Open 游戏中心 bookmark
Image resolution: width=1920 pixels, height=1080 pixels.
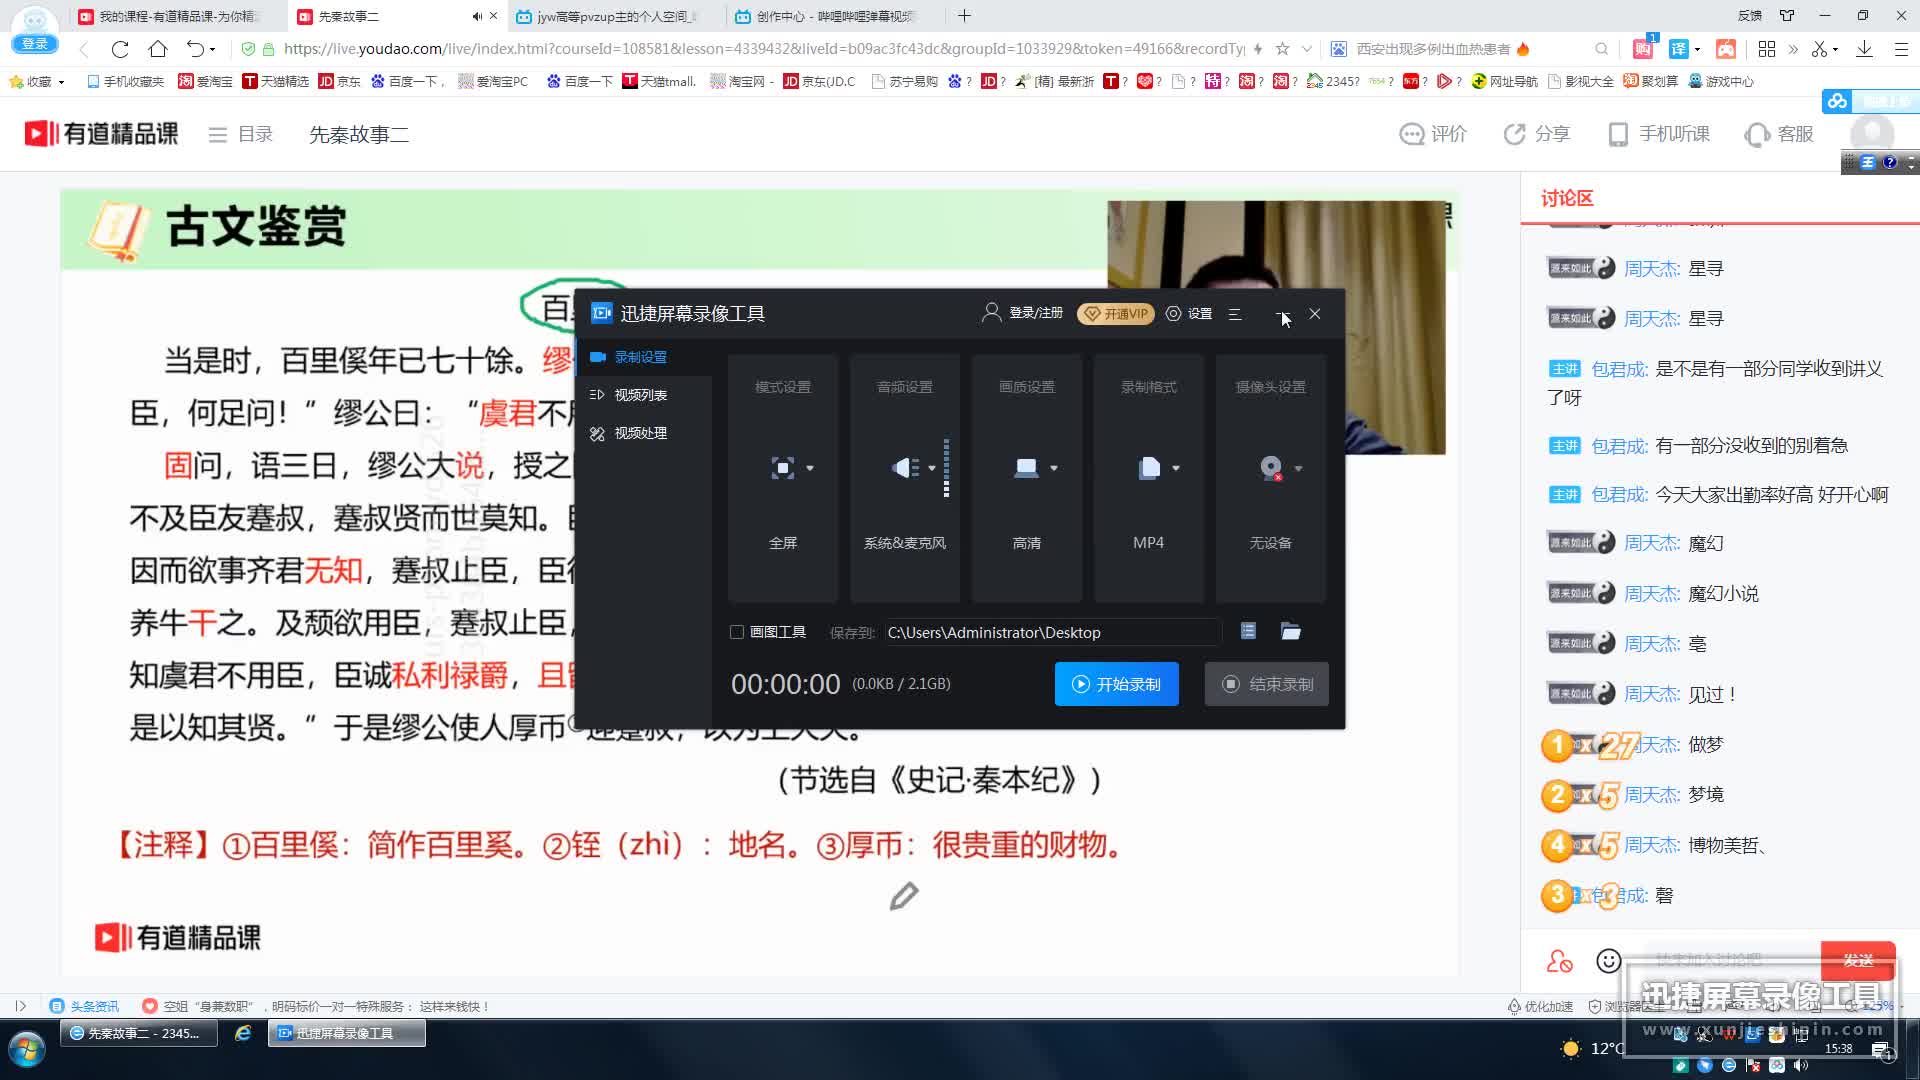pyautogui.click(x=1721, y=81)
